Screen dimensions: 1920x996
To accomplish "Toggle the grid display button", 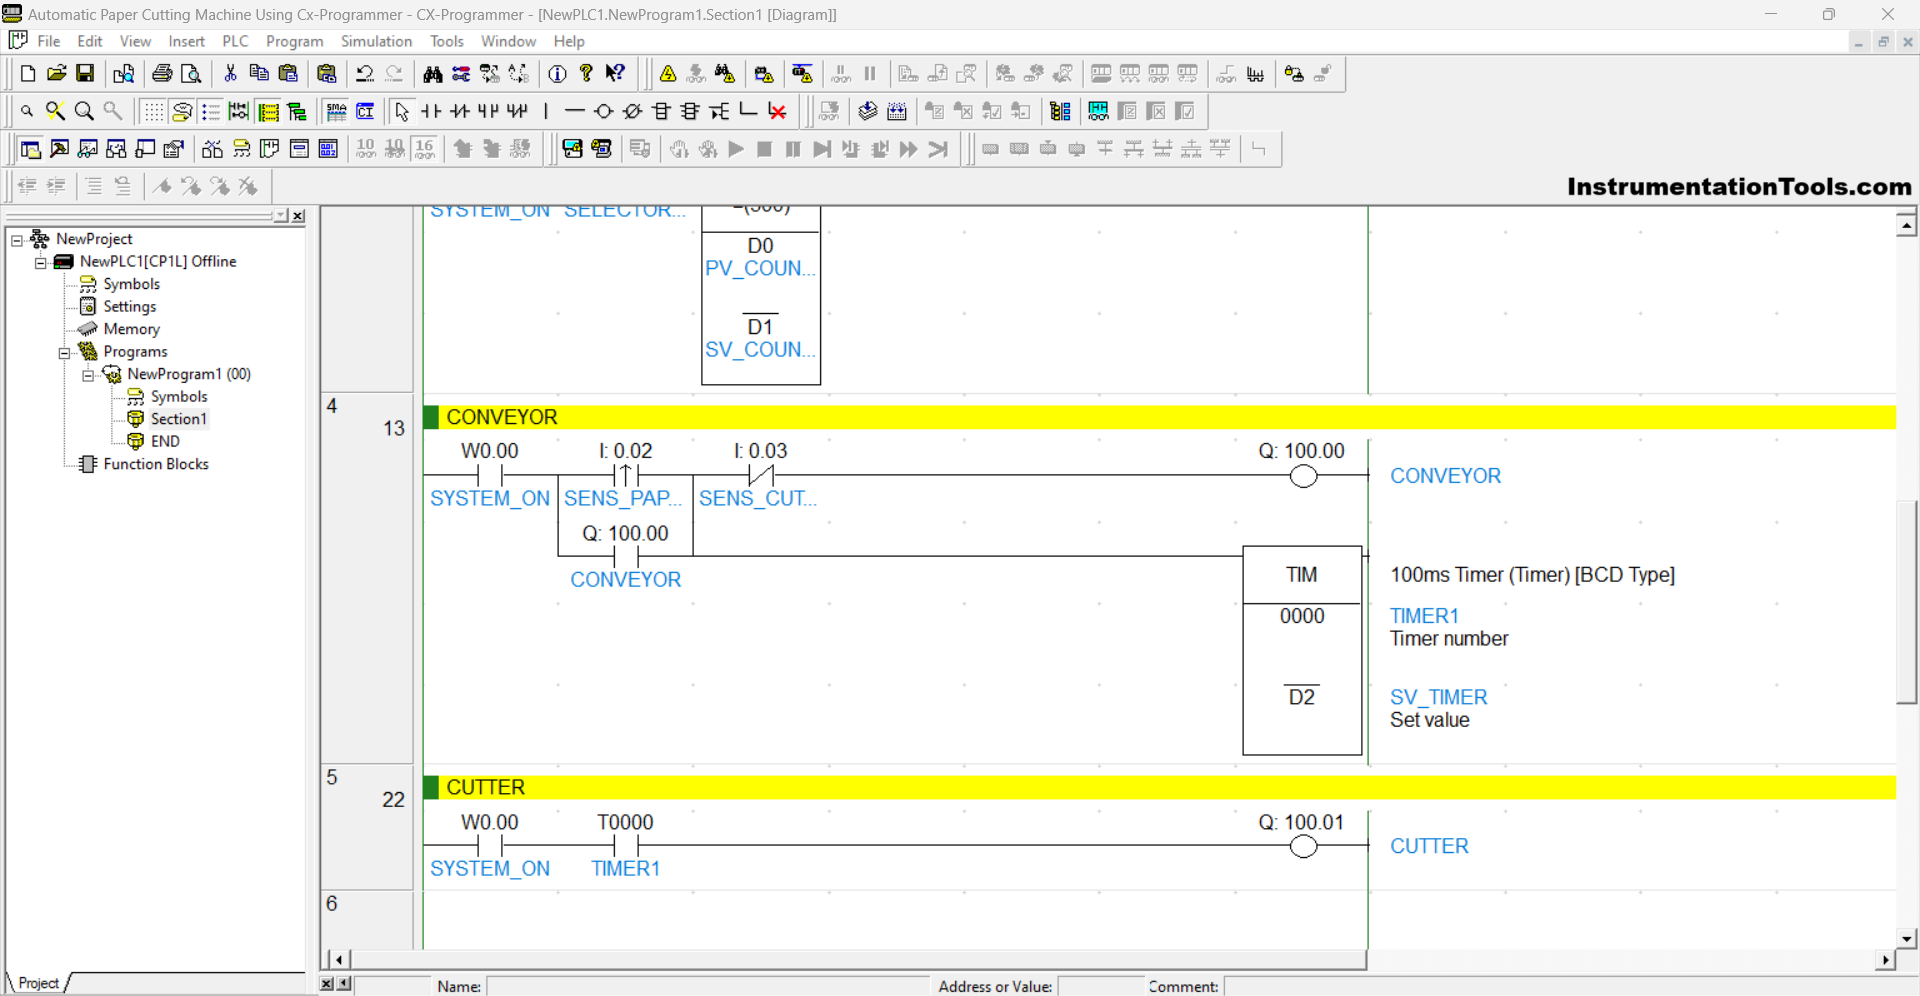I will 153,111.
